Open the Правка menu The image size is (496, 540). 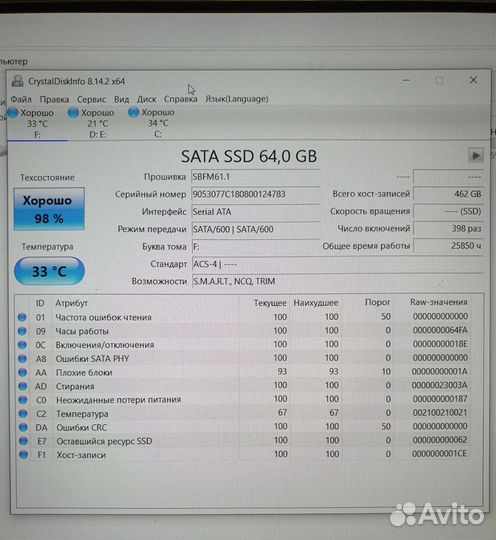(54, 100)
